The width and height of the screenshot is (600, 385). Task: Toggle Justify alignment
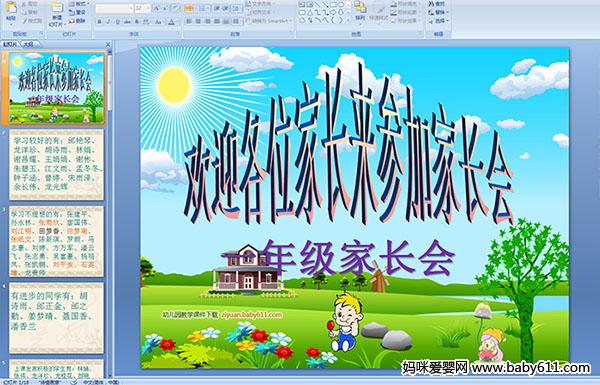point(217,21)
